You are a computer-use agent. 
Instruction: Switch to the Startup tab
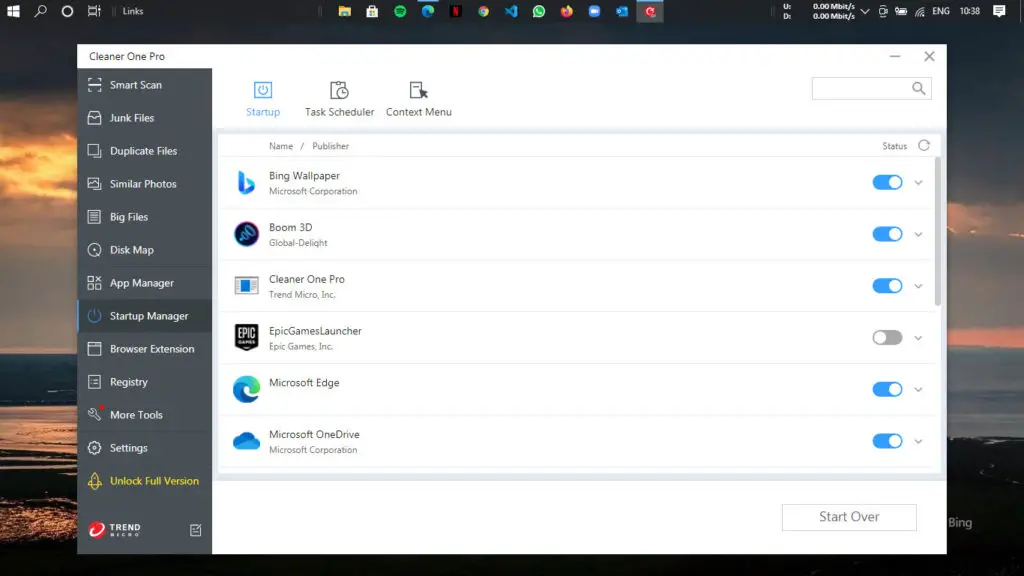[x=263, y=99]
